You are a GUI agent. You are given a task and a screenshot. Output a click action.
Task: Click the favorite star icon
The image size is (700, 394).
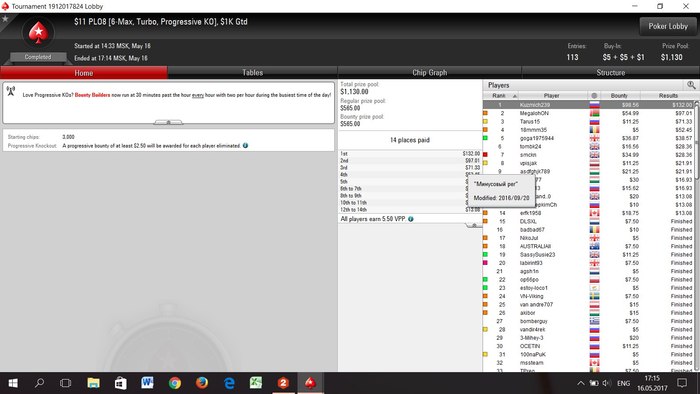pyautogui.click(x=5, y=19)
